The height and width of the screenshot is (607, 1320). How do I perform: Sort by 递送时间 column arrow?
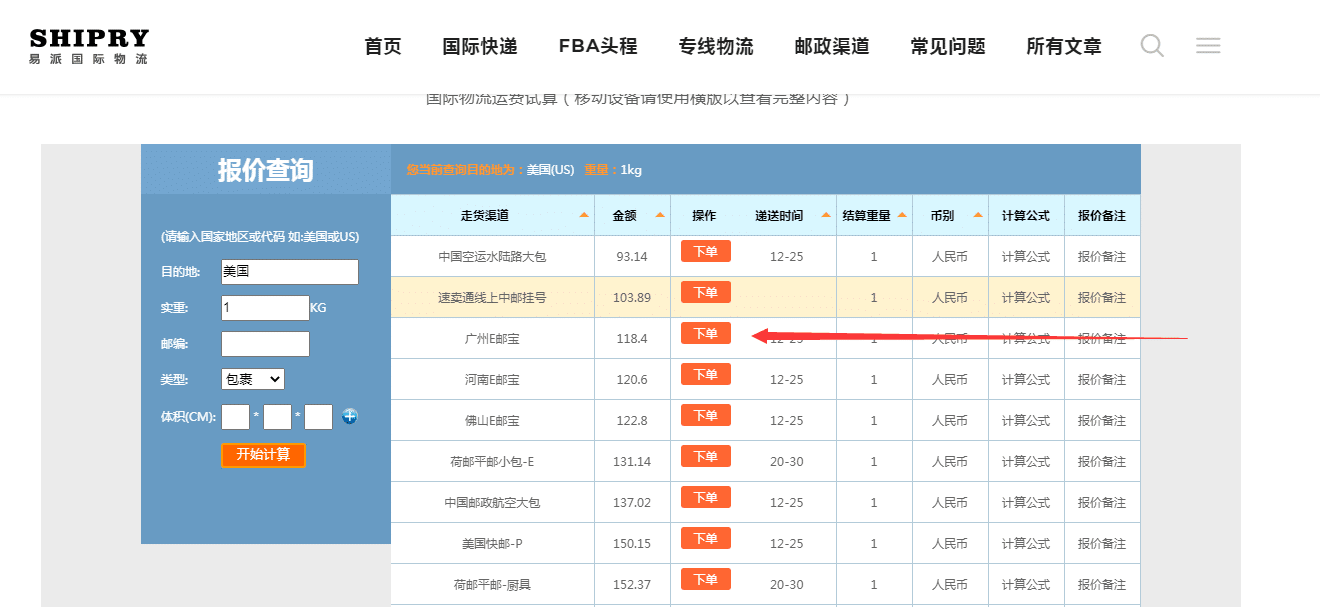tap(826, 216)
